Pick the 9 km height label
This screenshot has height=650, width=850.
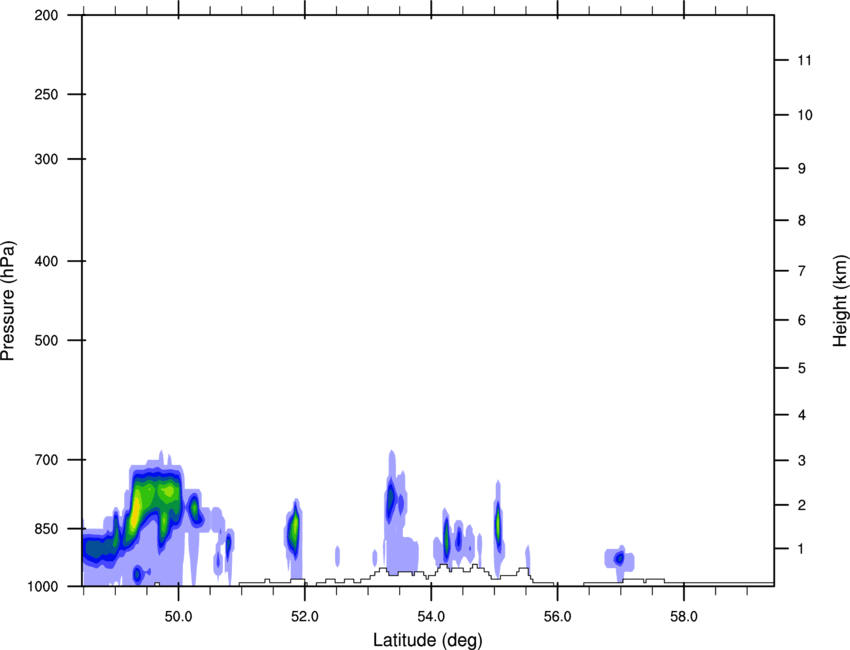tap(802, 169)
